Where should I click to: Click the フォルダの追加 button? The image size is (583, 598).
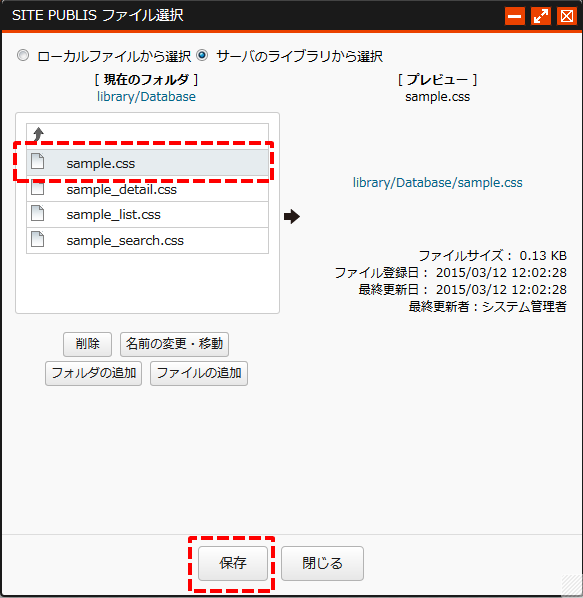click(x=93, y=373)
